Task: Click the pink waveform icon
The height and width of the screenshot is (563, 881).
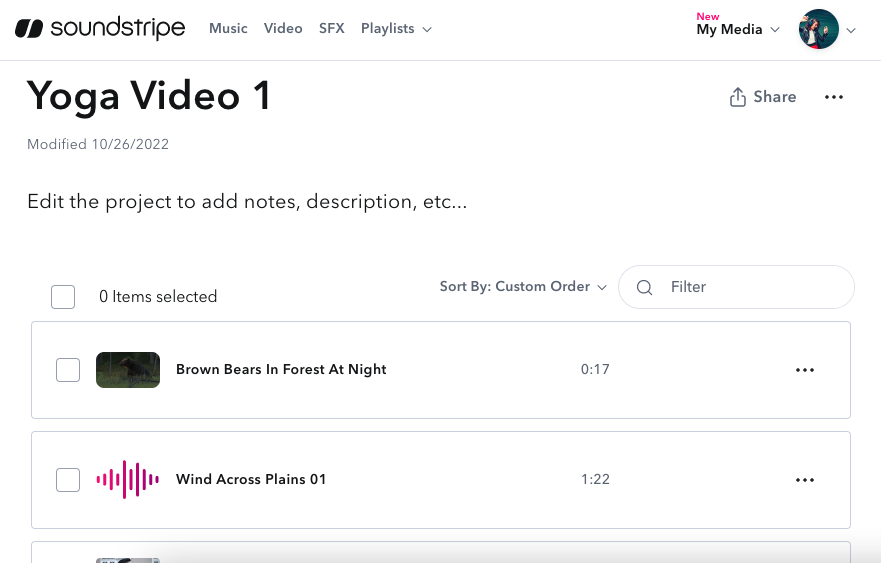Action: click(127, 480)
